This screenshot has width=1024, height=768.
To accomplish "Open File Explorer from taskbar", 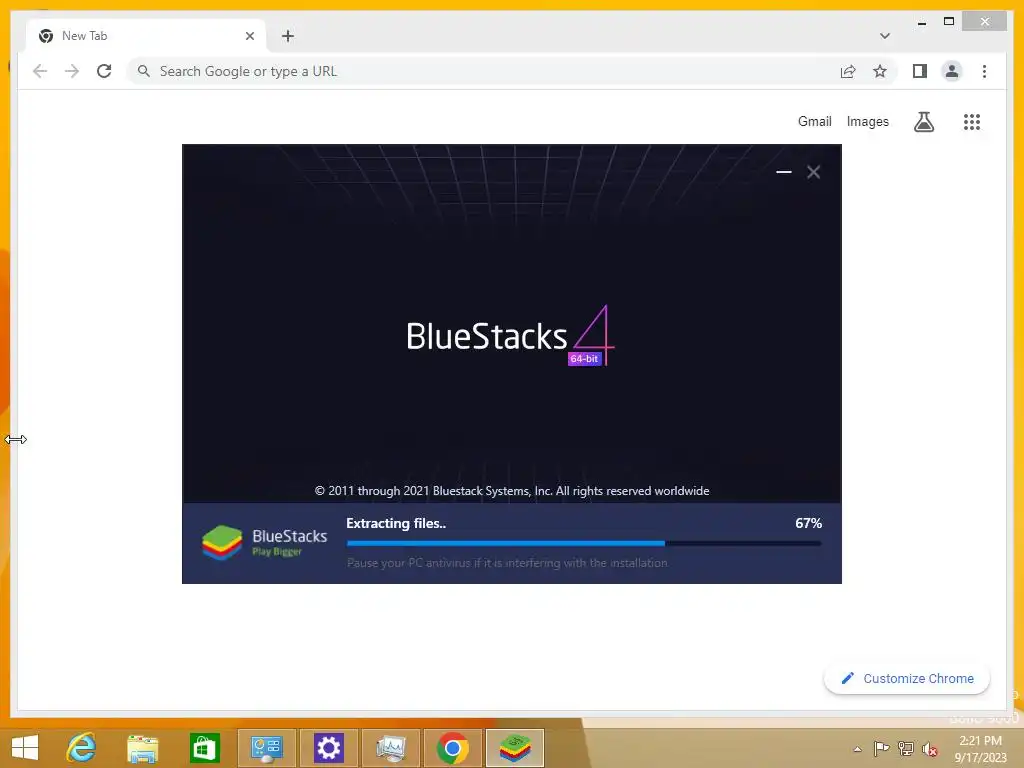I will 142,748.
